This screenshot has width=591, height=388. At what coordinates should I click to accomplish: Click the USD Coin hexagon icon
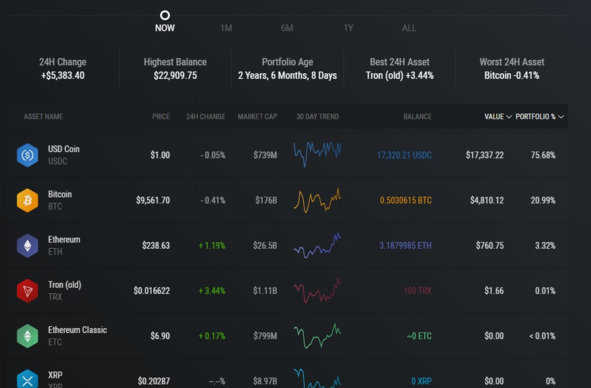28,155
